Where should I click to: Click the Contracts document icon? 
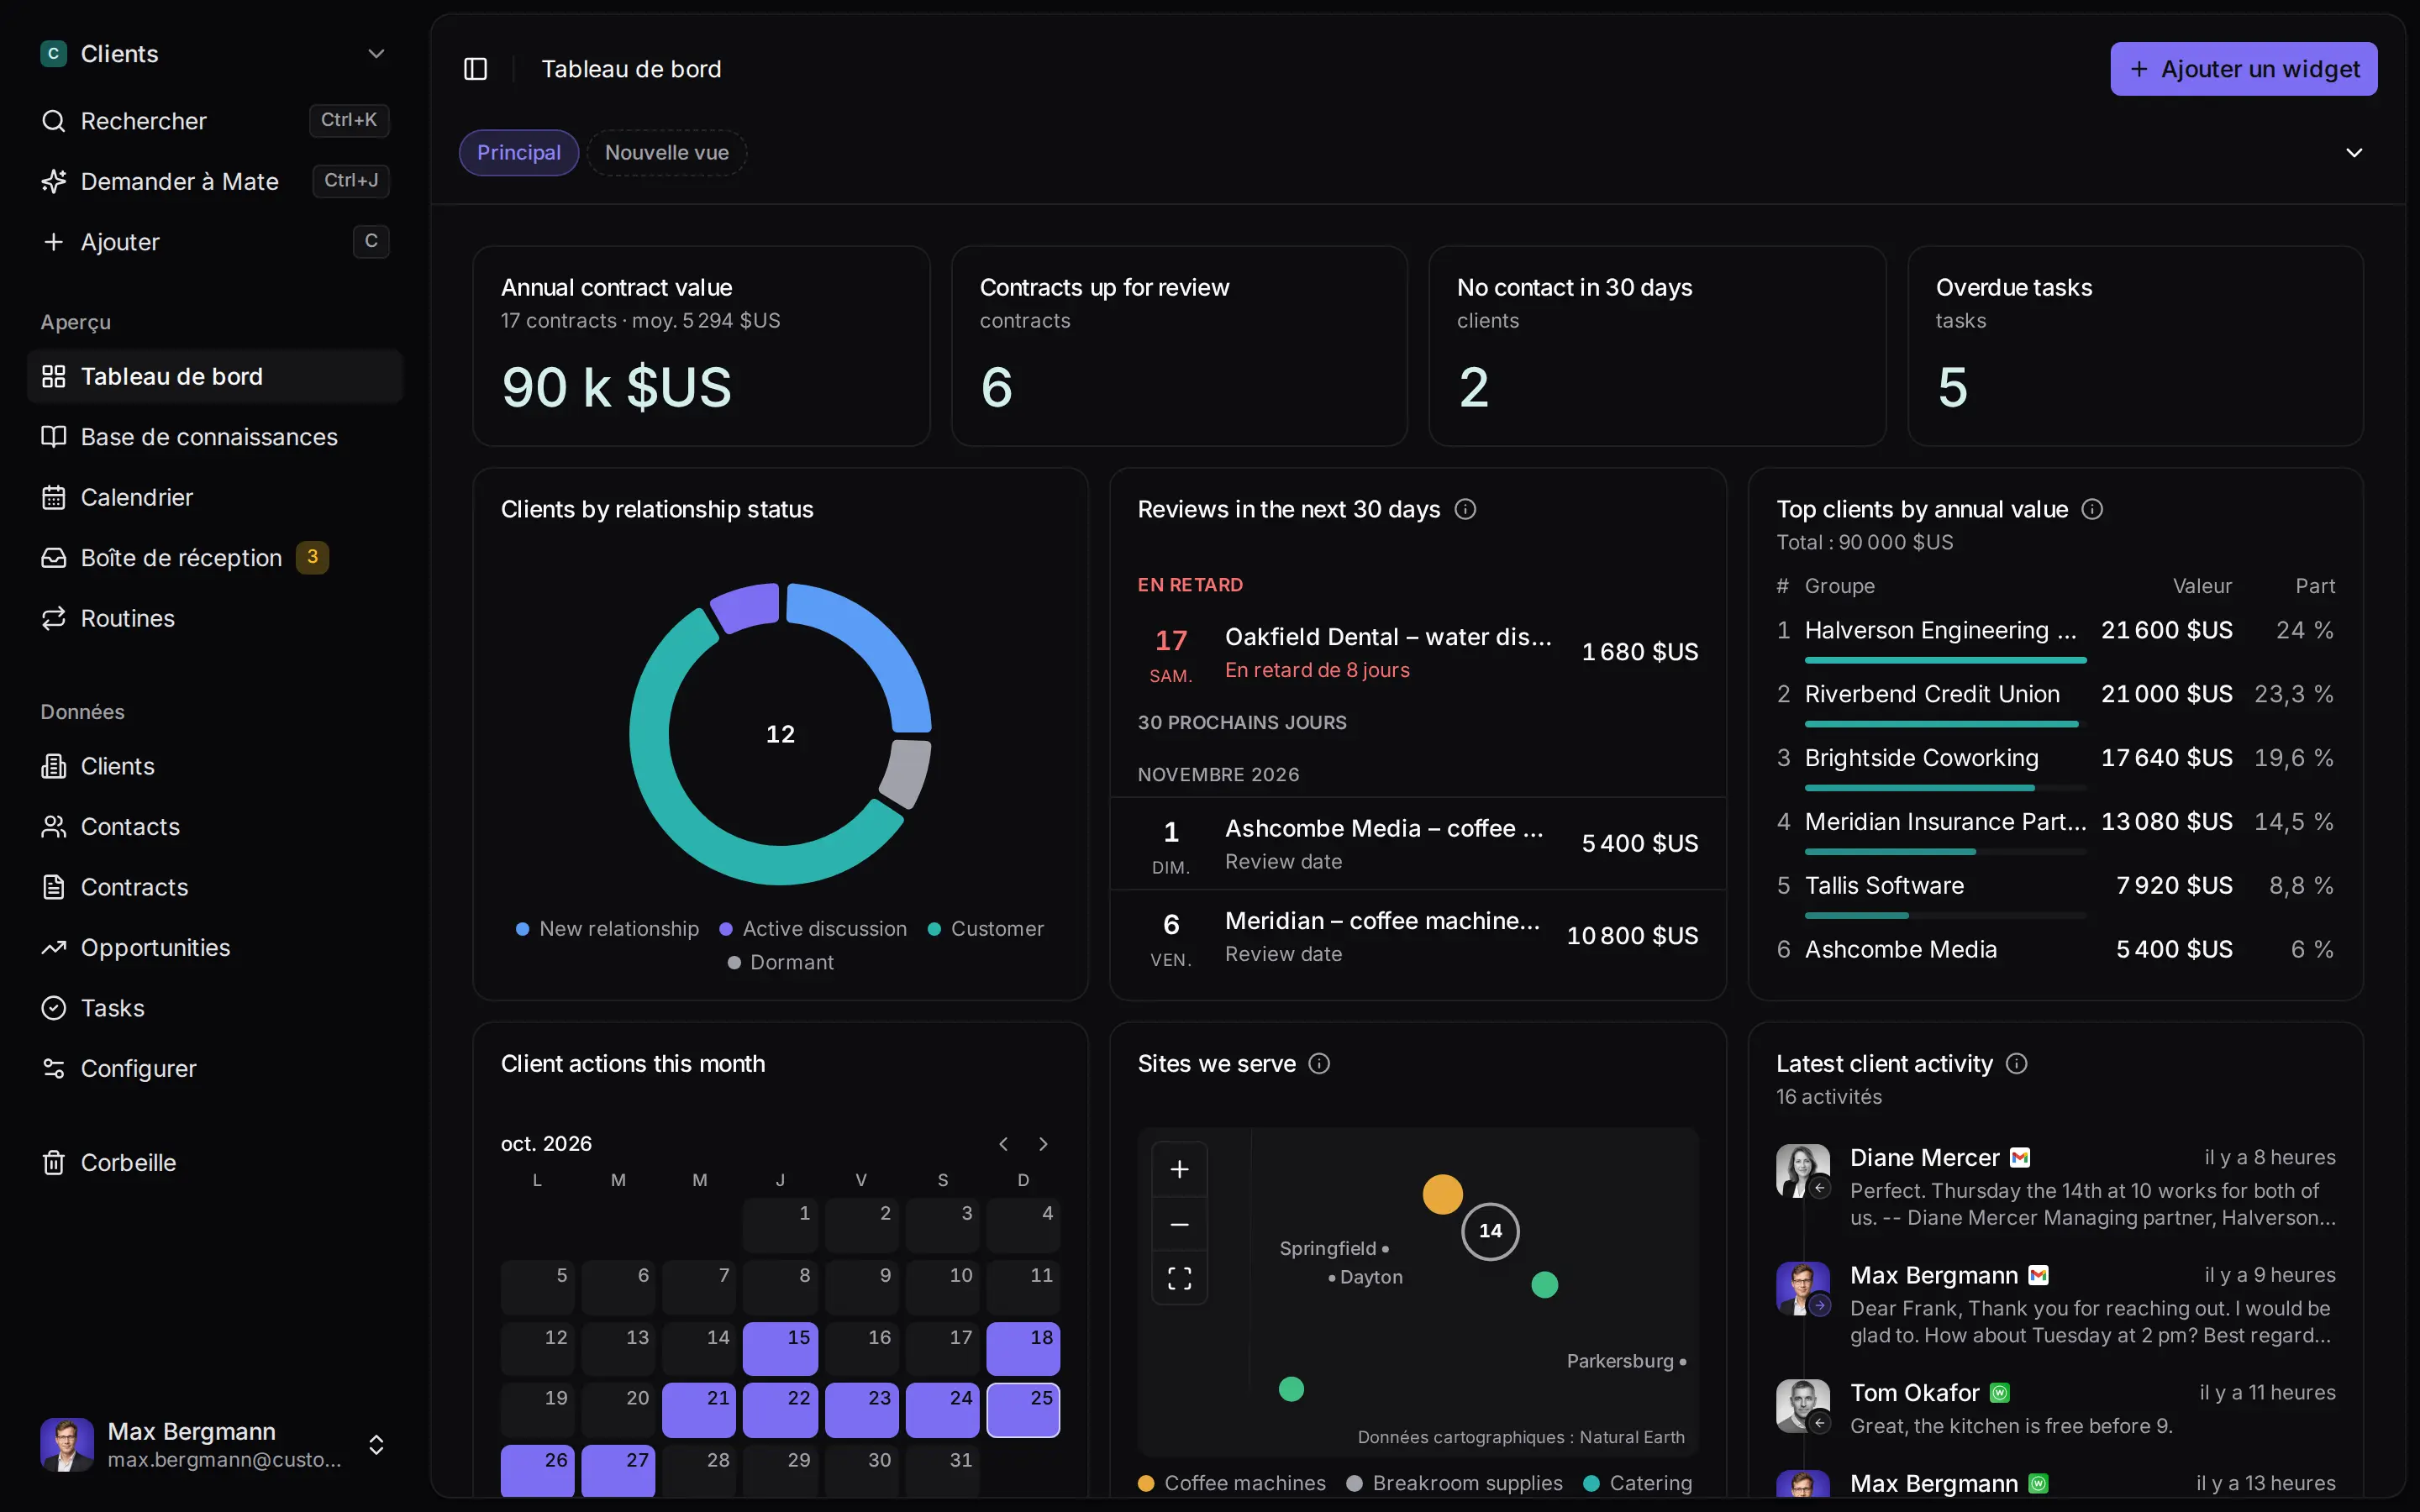click(53, 887)
